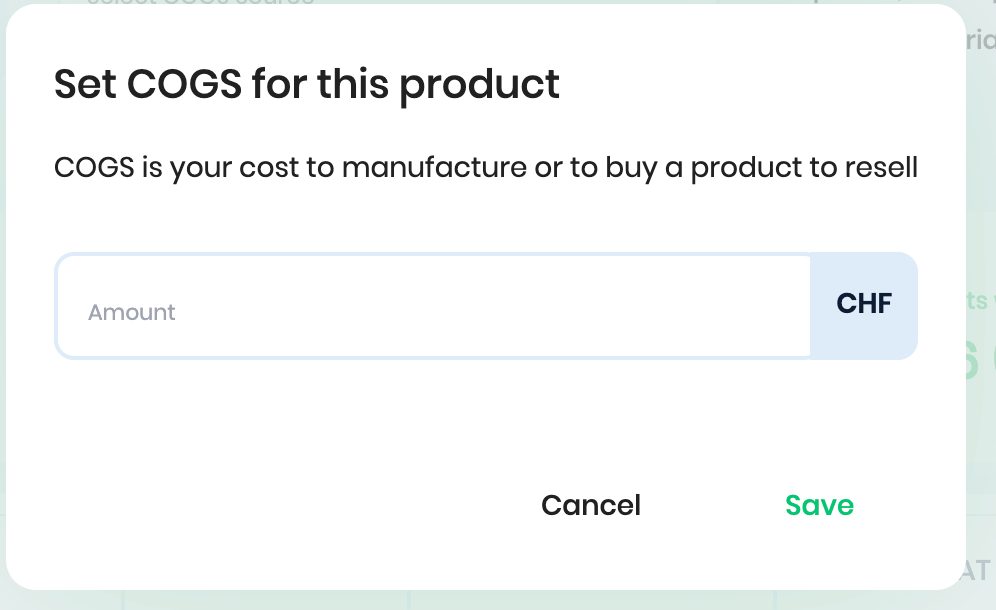Click the word "cost" in the description
The height and width of the screenshot is (610, 996).
pyautogui.click(x=268, y=167)
